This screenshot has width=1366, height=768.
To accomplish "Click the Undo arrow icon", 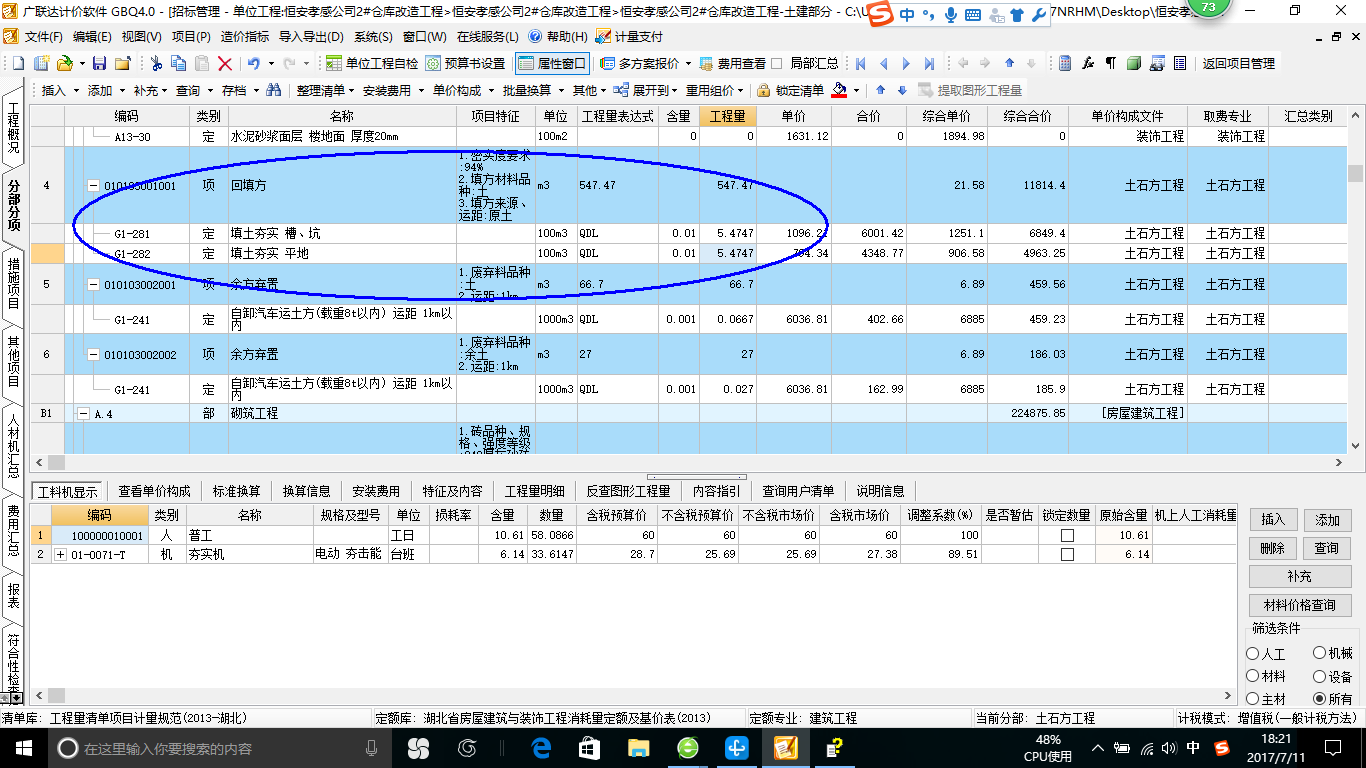I will coord(254,63).
